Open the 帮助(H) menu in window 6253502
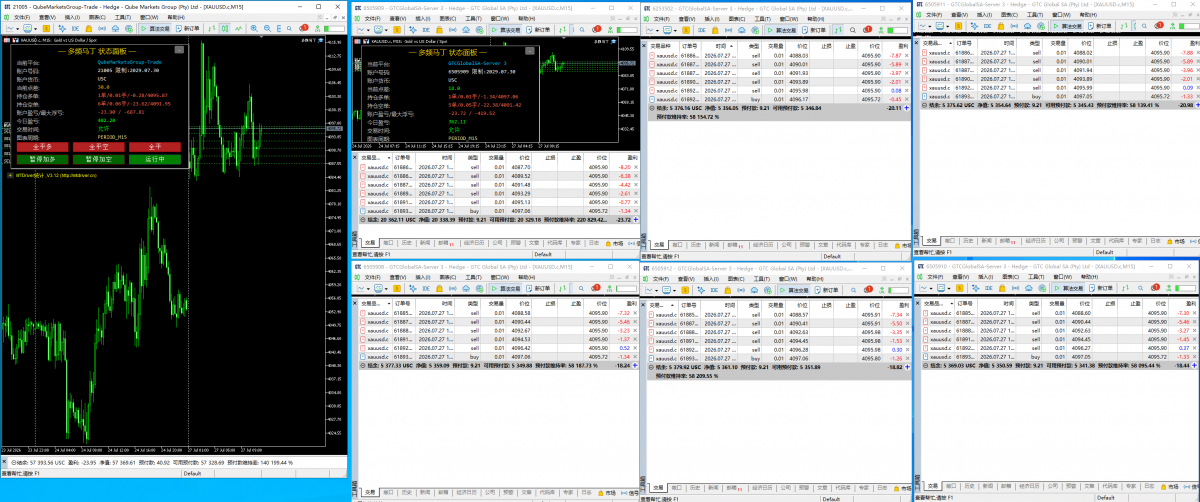This screenshot has height=502, width=1200. pyautogui.click(x=816, y=19)
